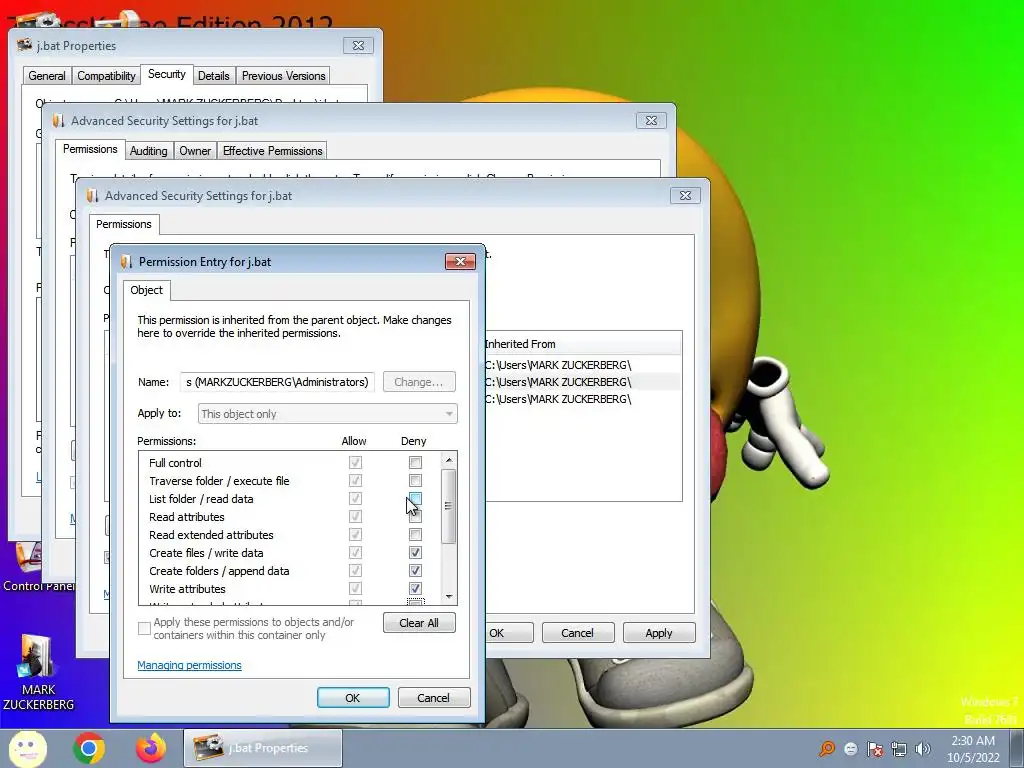Close the back Advanced Security Settings window
Screen dimensions: 1024x768
[x=651, y=121]
